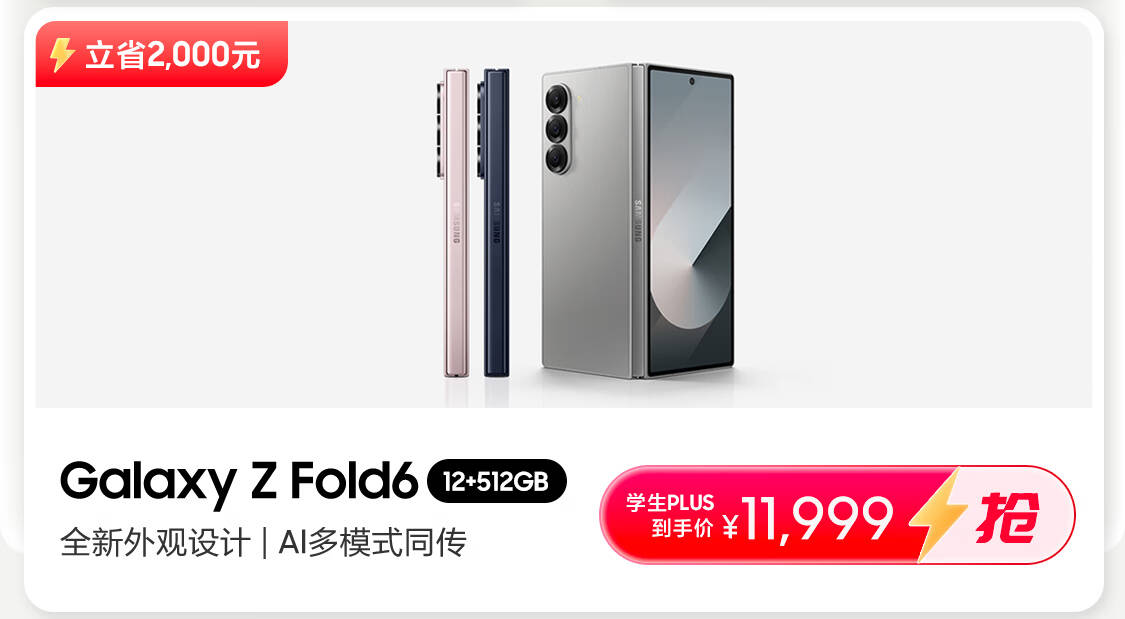Viewport: 1125px width, 619px height.
Task: Tap the ¥11,999 student price banner
Action: [x=837, y=515]
